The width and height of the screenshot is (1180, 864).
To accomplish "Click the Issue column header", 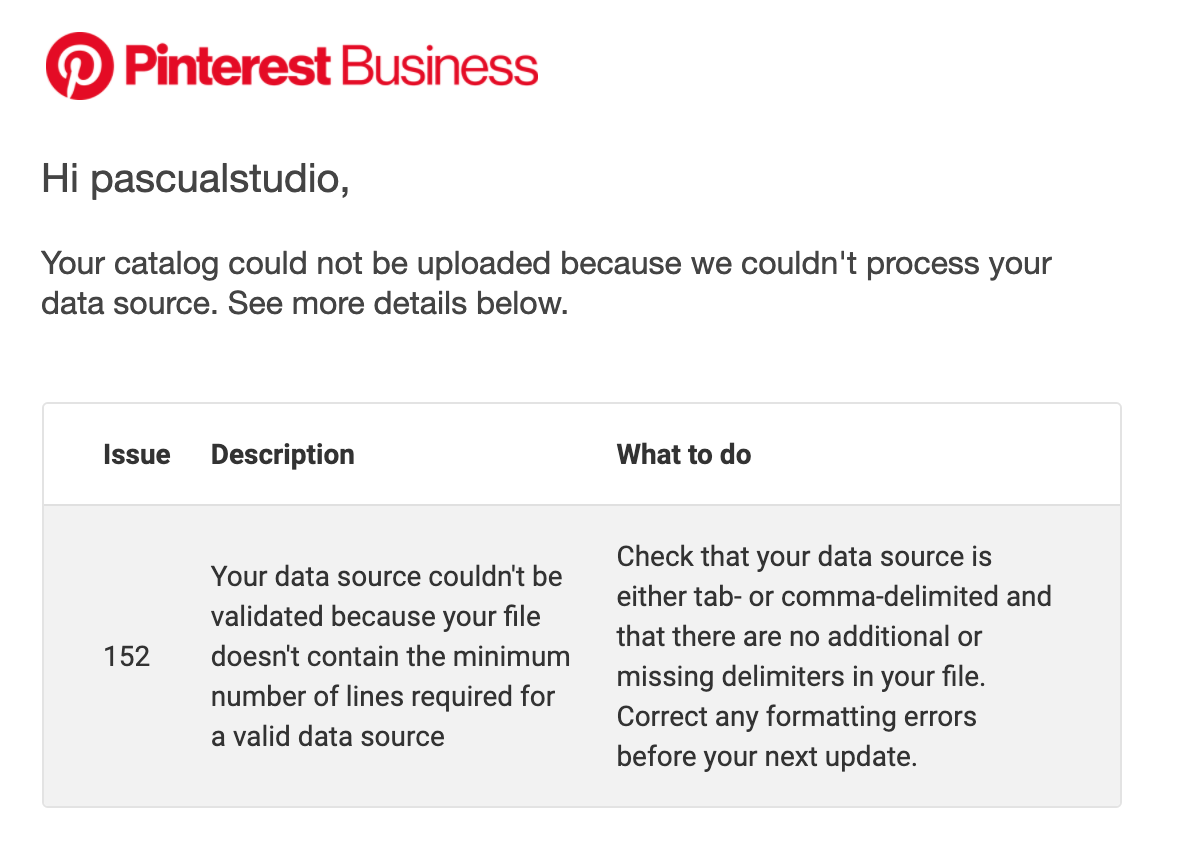I will tap(136, 455).
